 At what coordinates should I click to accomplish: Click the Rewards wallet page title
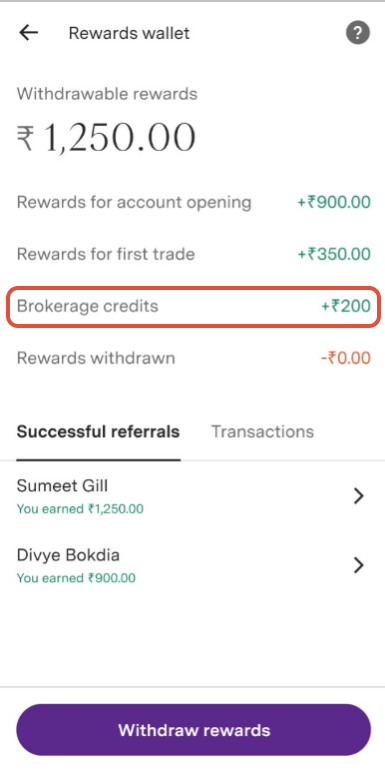point(129,33)
